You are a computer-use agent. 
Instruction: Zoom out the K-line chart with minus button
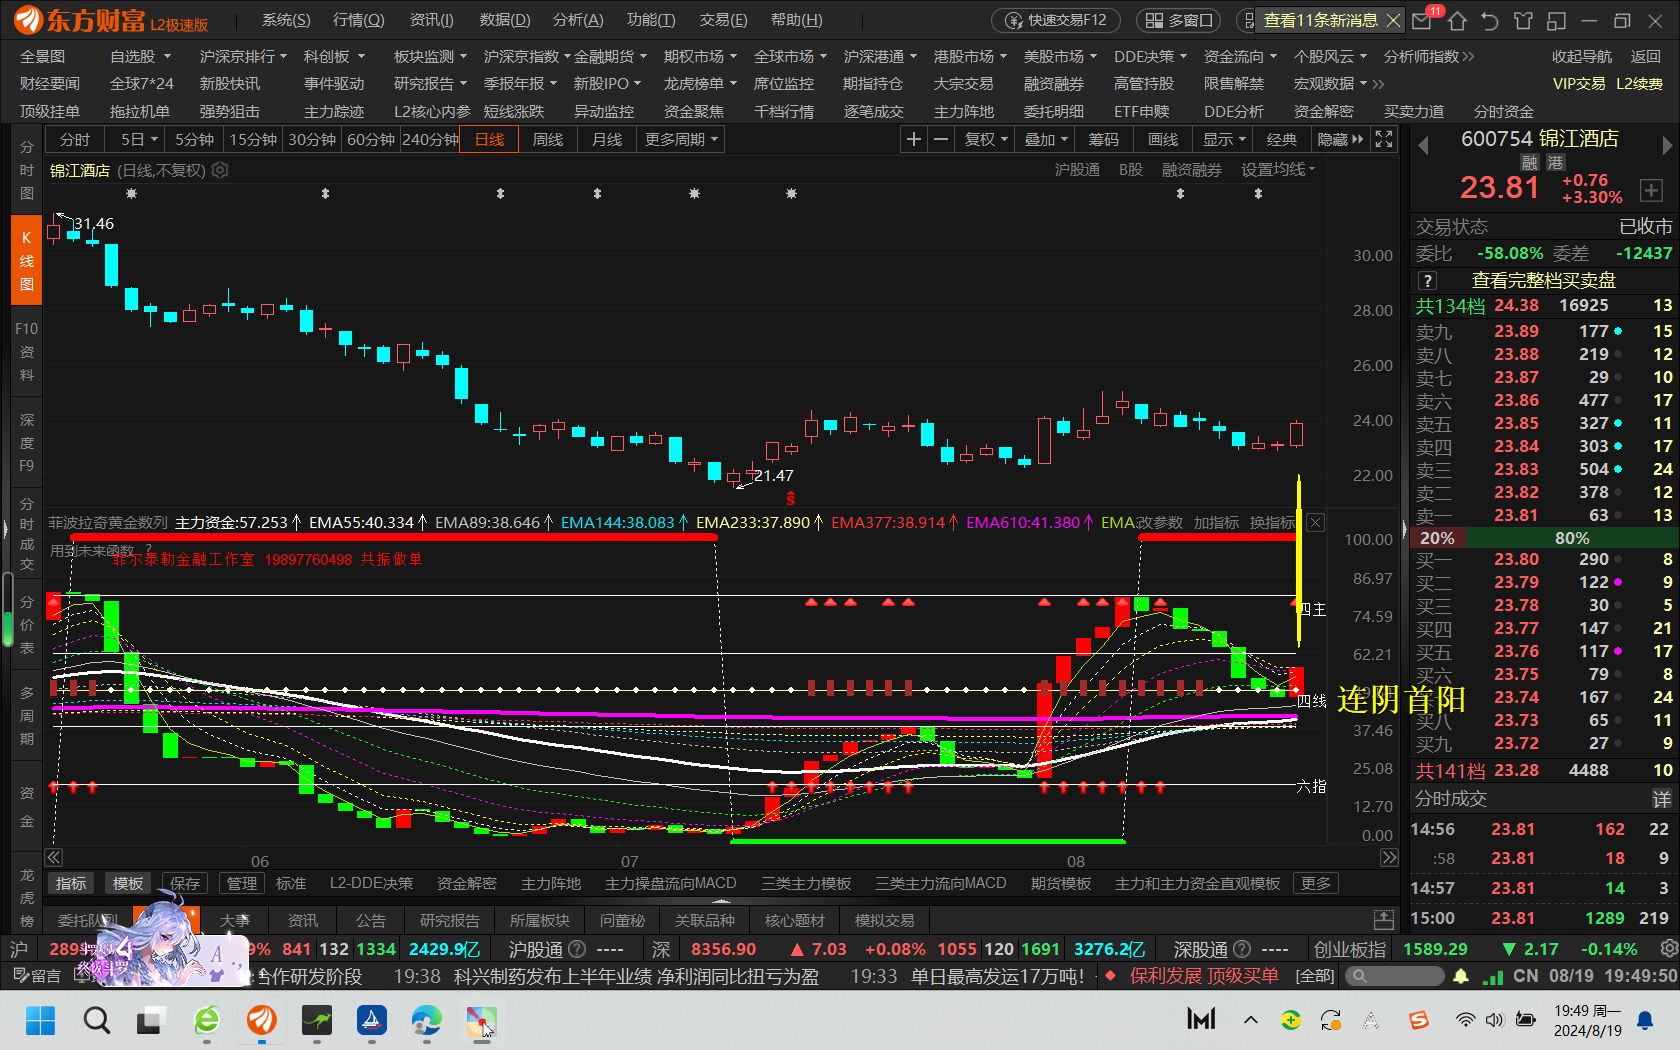[940, 140]
